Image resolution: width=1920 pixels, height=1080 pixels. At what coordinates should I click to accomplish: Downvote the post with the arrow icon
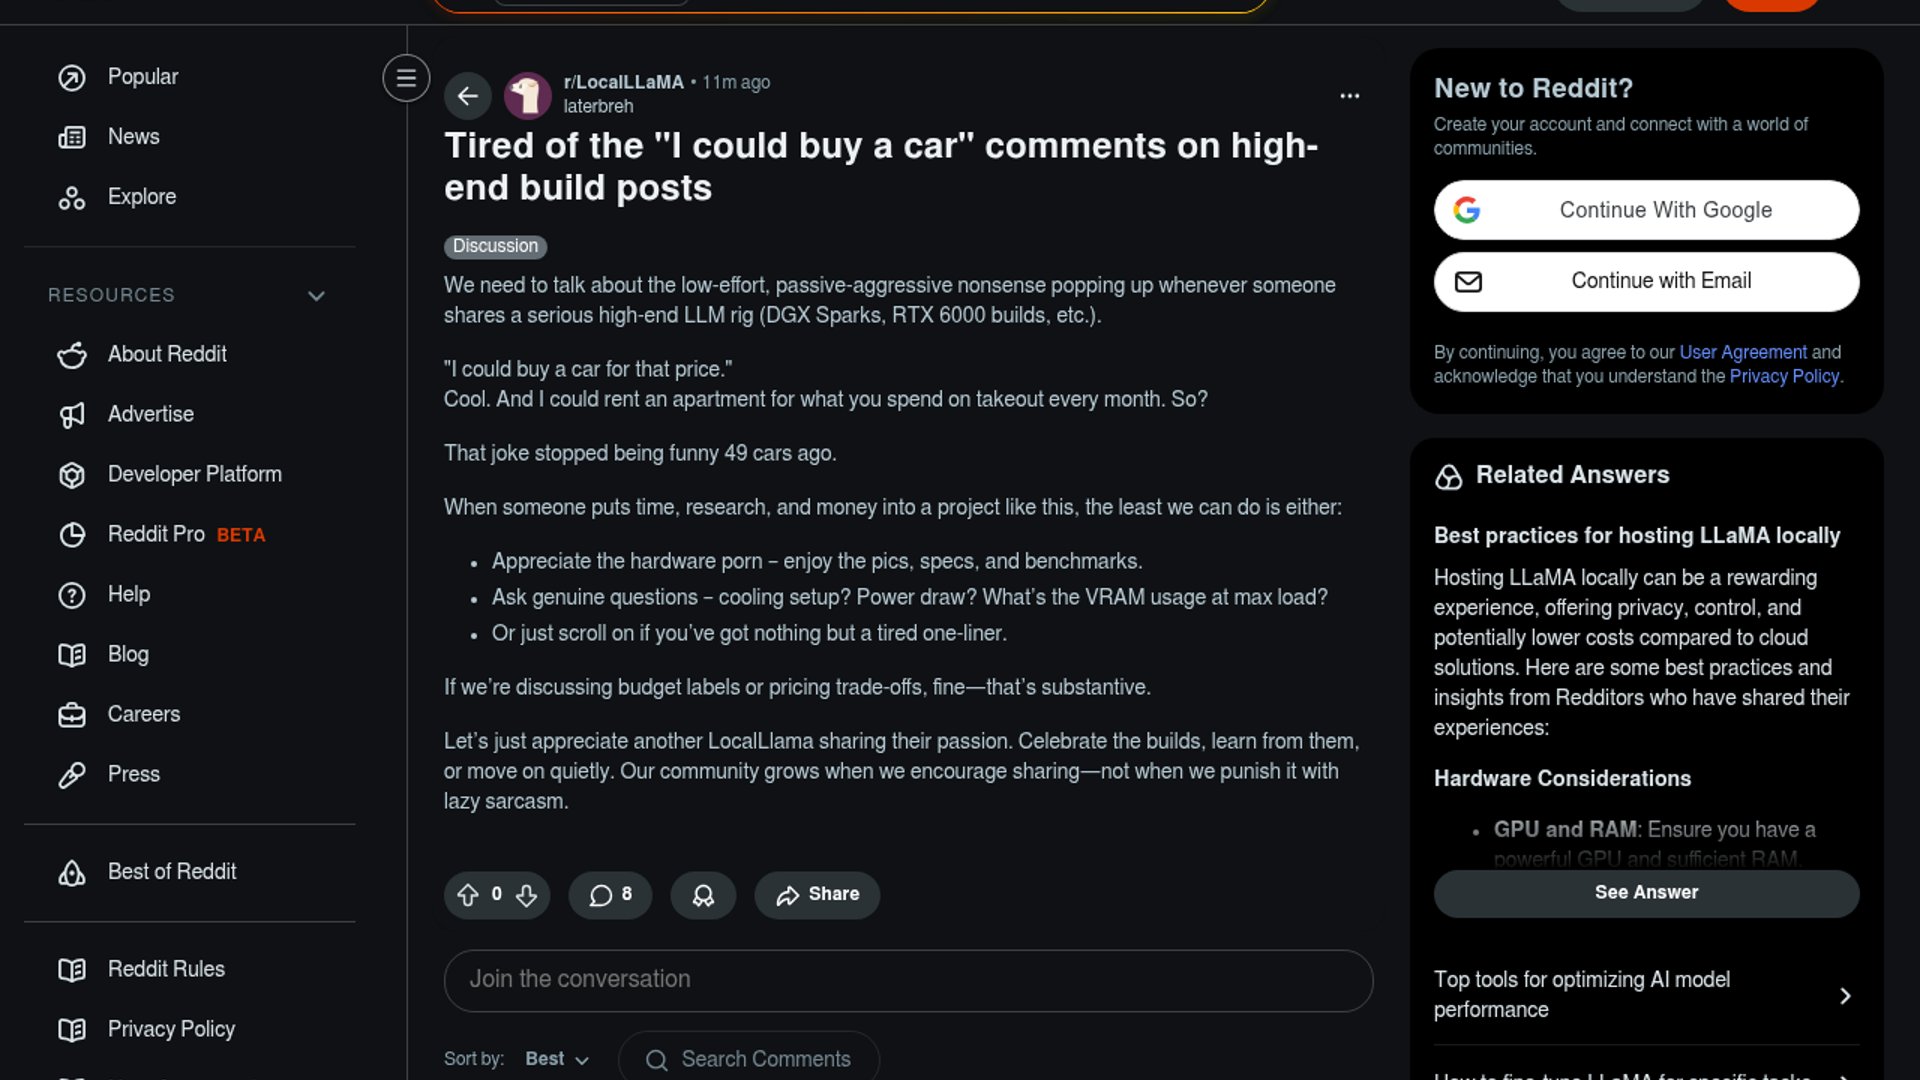point(526,895)
